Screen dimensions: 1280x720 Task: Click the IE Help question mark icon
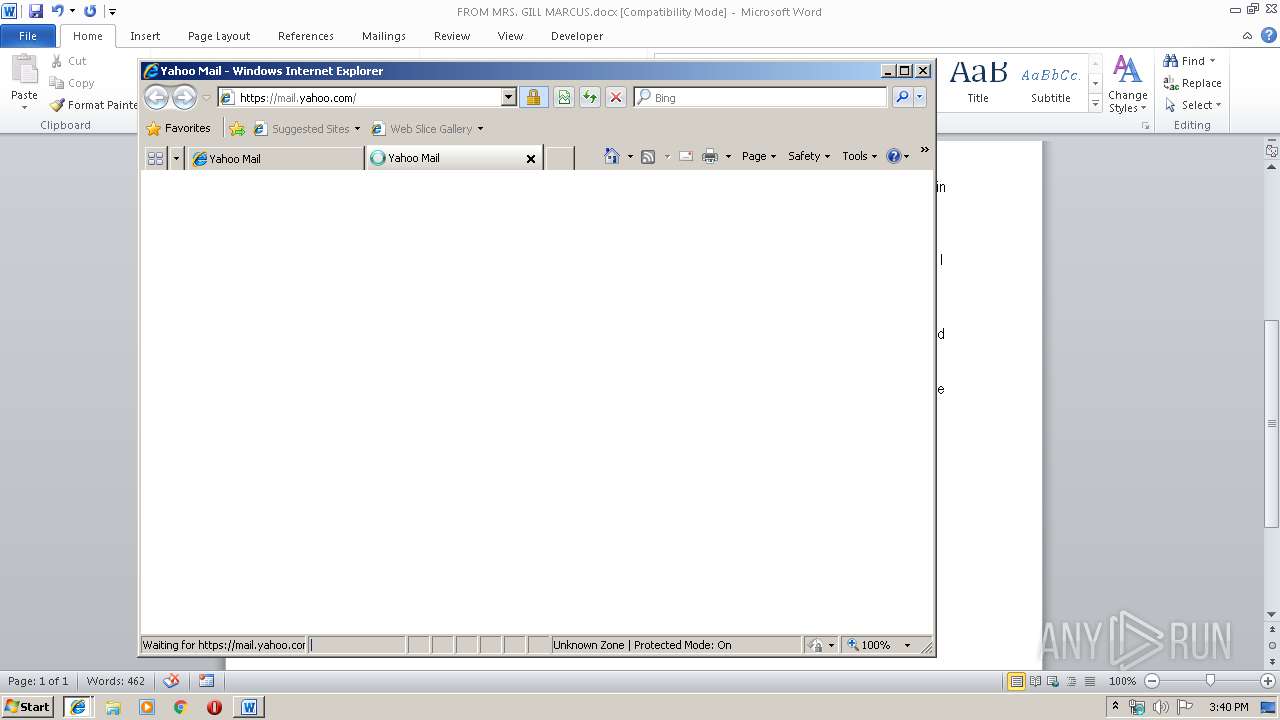894,156
